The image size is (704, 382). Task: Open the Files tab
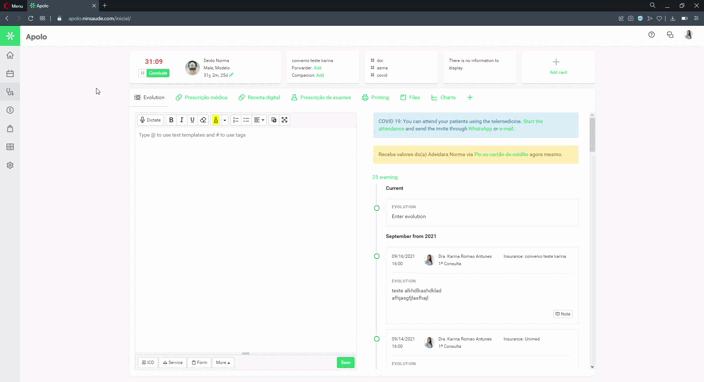point(410,97)
